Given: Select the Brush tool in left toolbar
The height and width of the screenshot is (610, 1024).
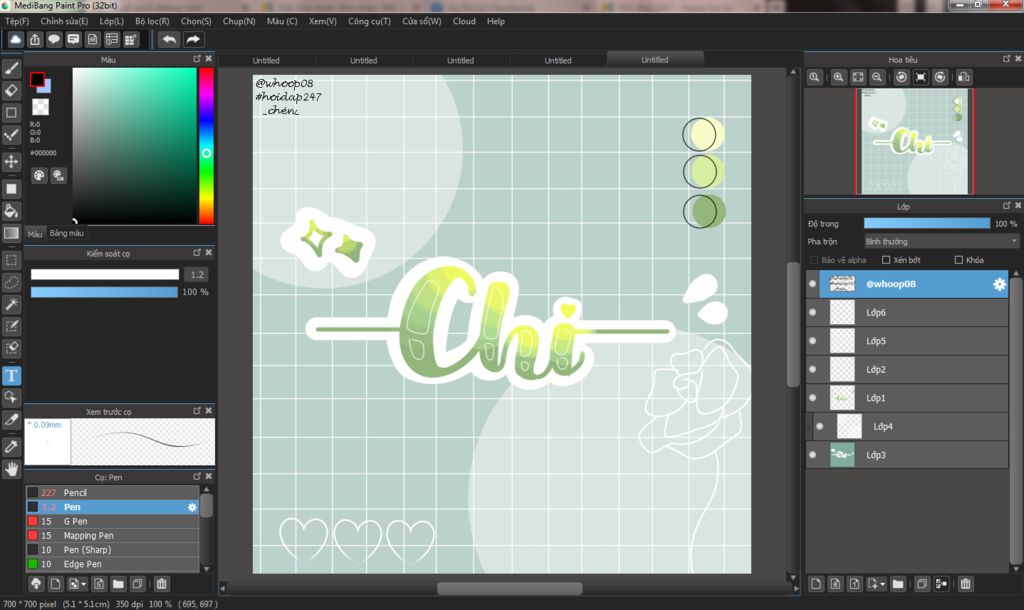Looking at the screenshot, I should pos(11,68).
